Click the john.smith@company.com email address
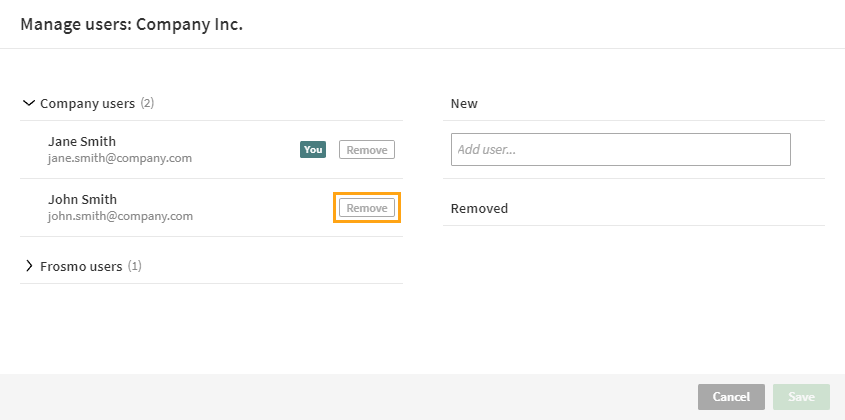This screenshot has width=845, height=420. point(120,216)
